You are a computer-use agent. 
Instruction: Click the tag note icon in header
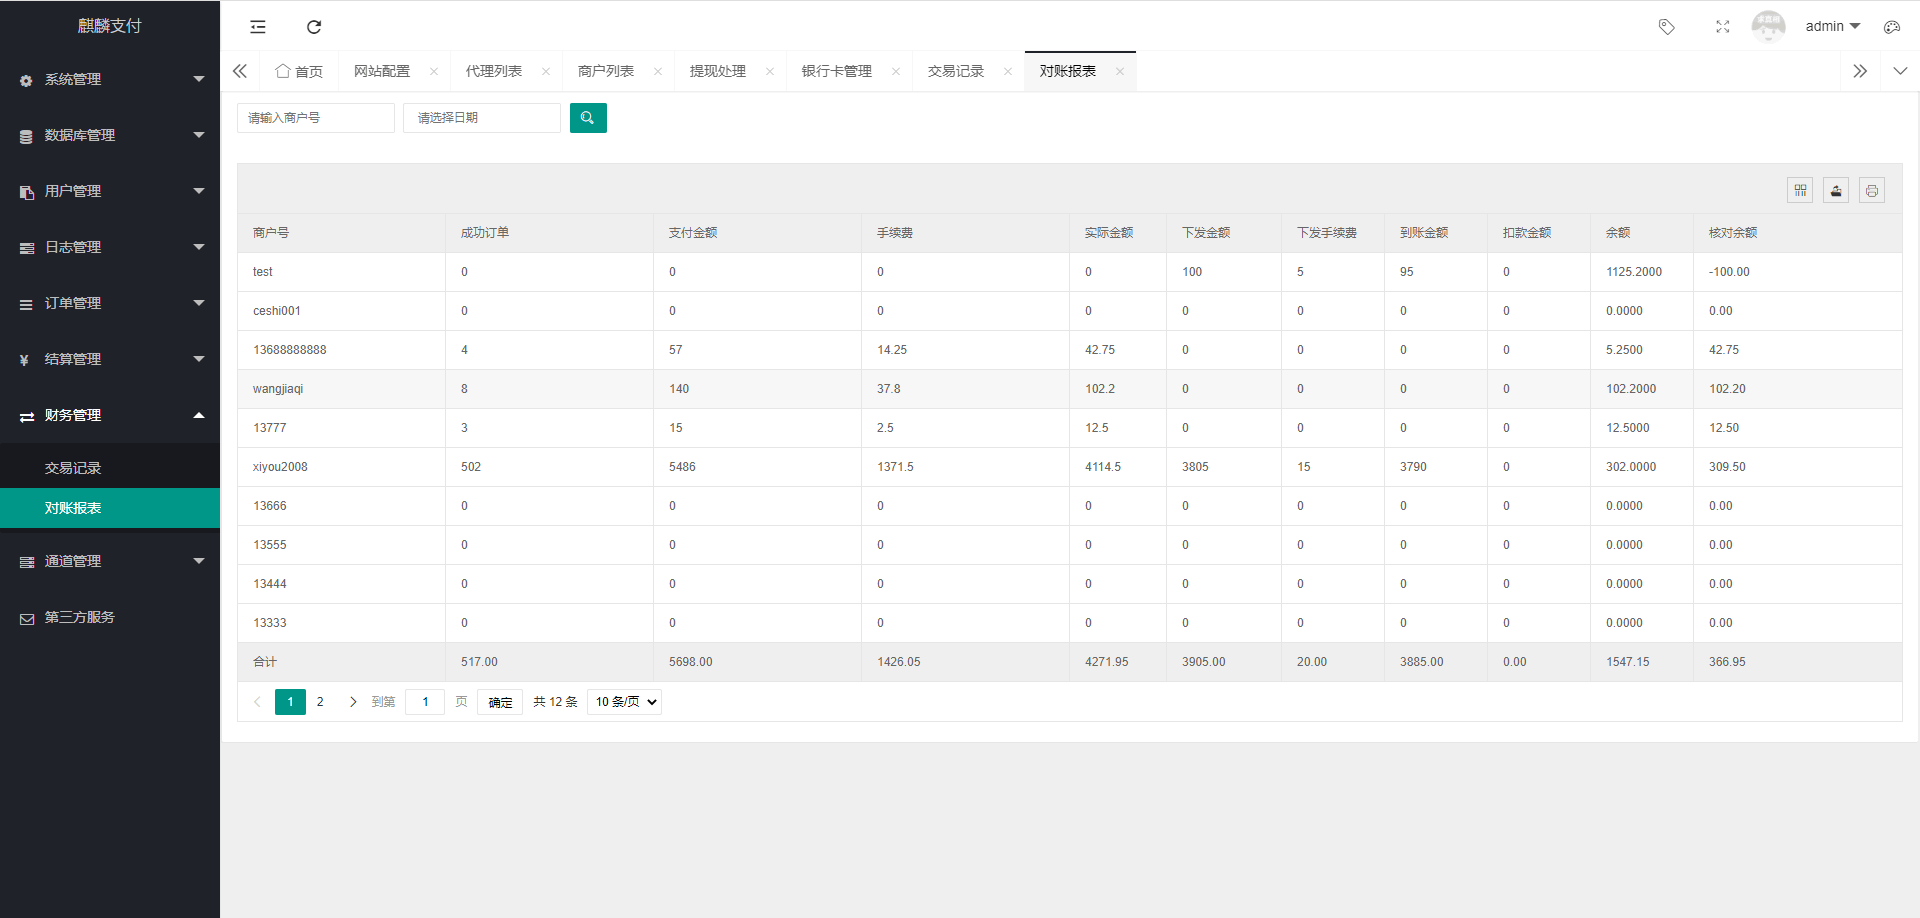(1666, 27)
